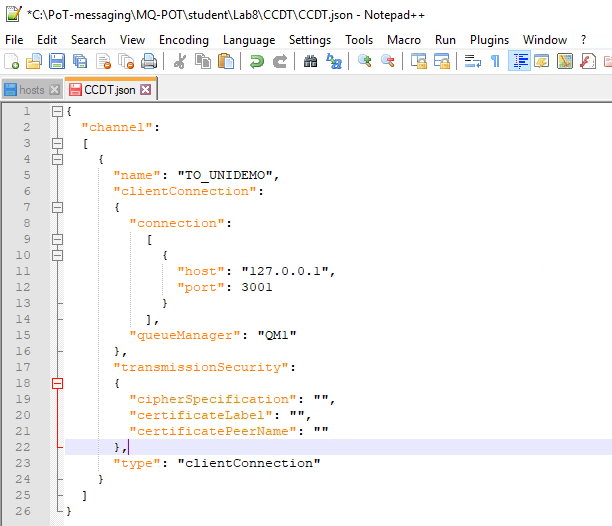The width and height of the screenshot is (612, 526).
Task: Collapse the connection array fold on line 9
Action: pyautogui.click(x=57, y=240)
